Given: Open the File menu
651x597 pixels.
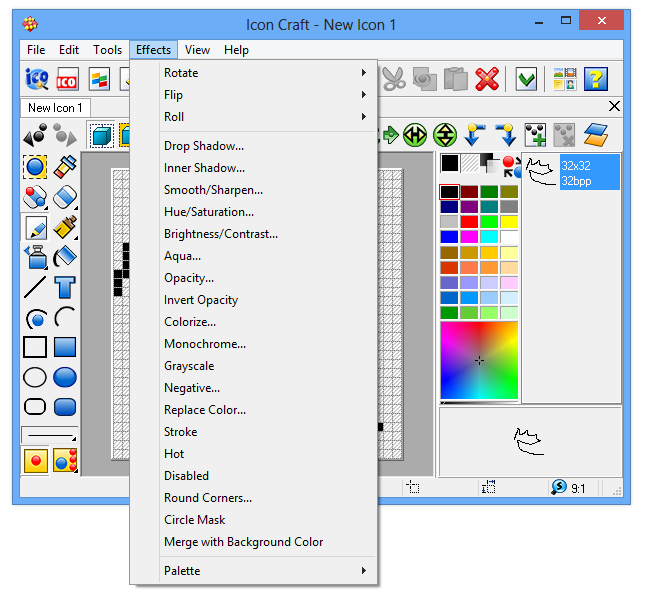Looking at the screenshot, I should point(36,50).
